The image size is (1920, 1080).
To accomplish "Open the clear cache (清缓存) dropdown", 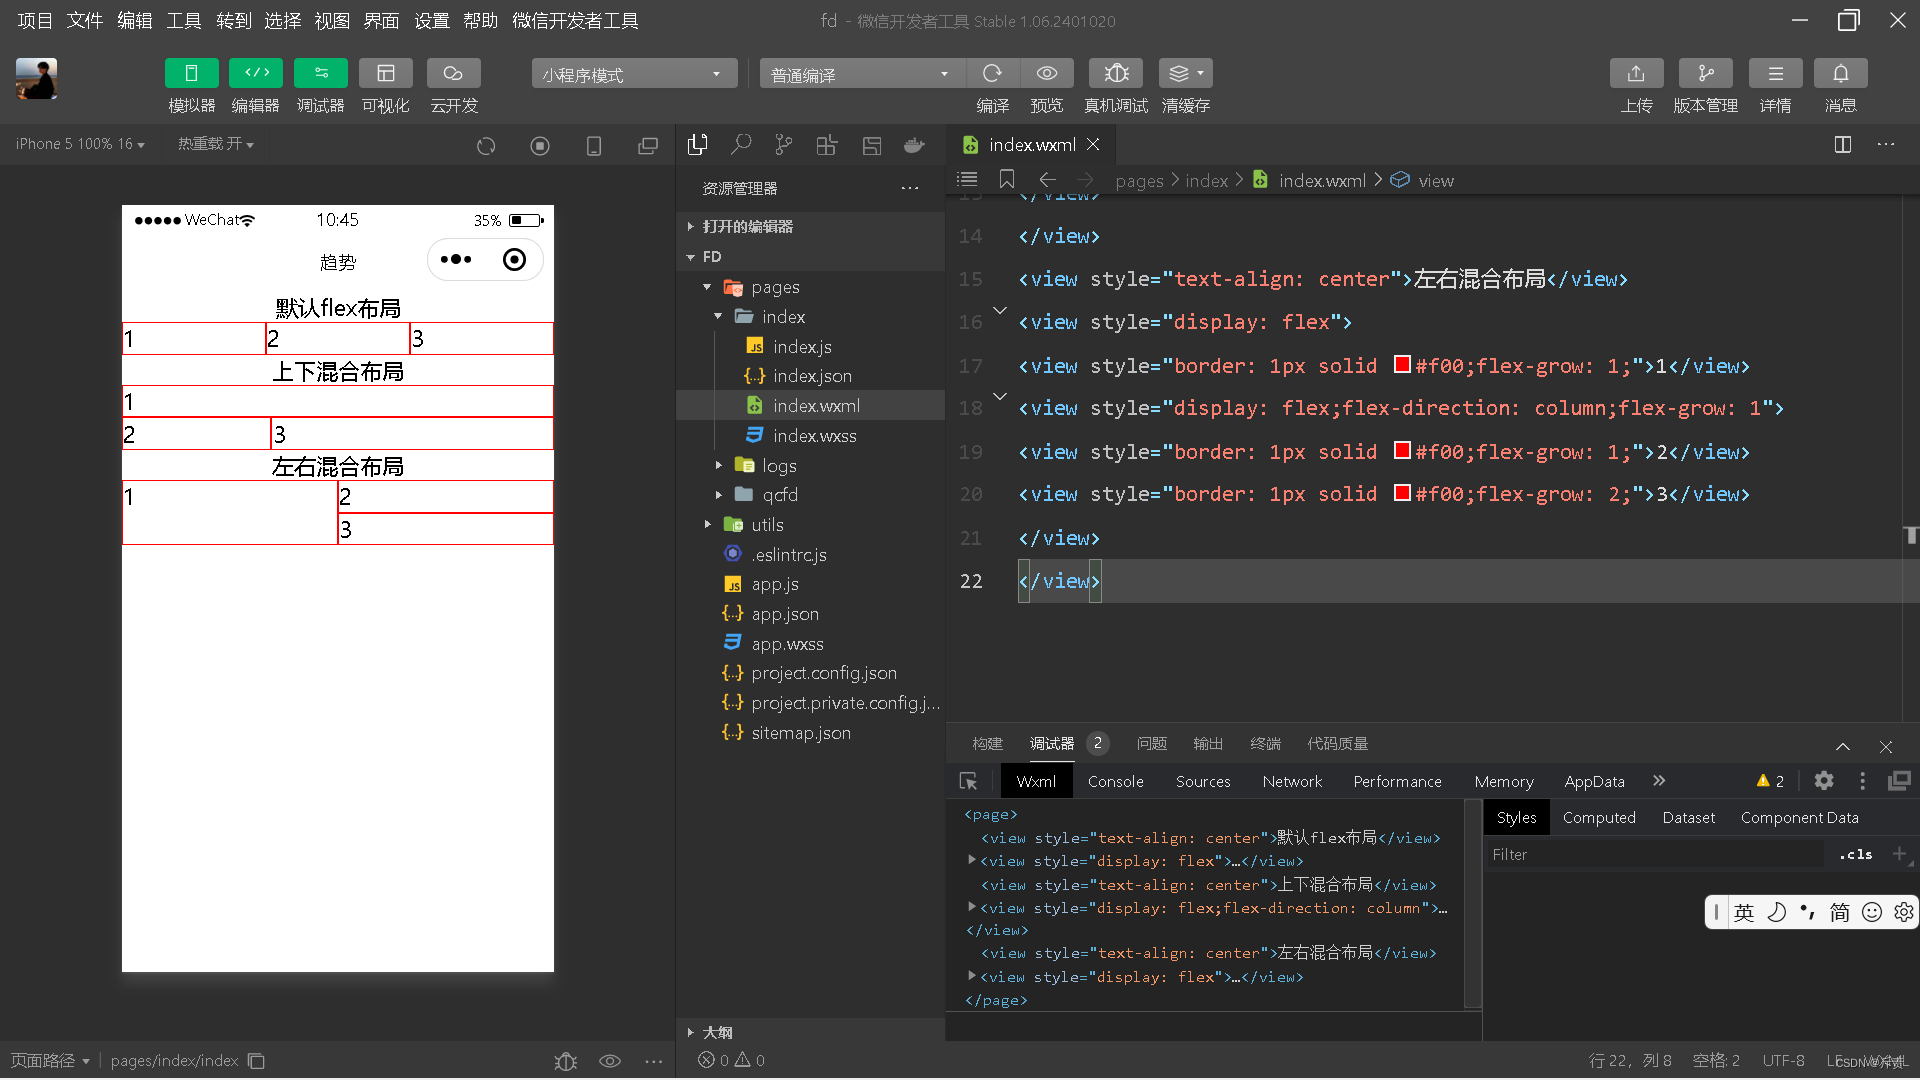I will pos(1185,73).
